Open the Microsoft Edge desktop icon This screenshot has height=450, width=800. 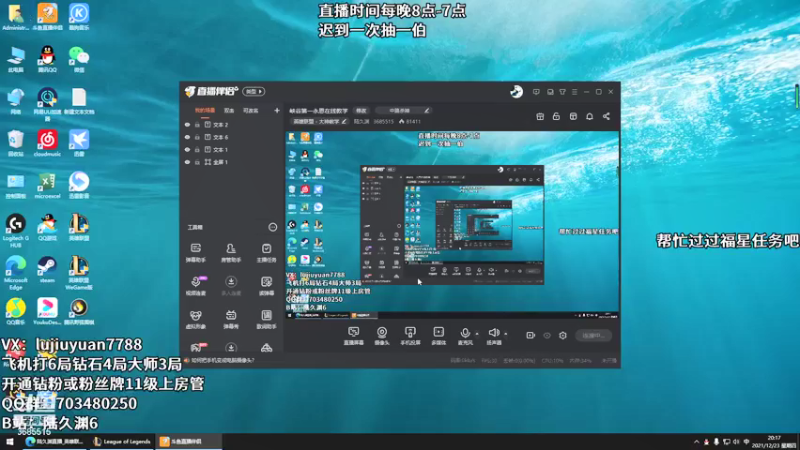(16, 273)
